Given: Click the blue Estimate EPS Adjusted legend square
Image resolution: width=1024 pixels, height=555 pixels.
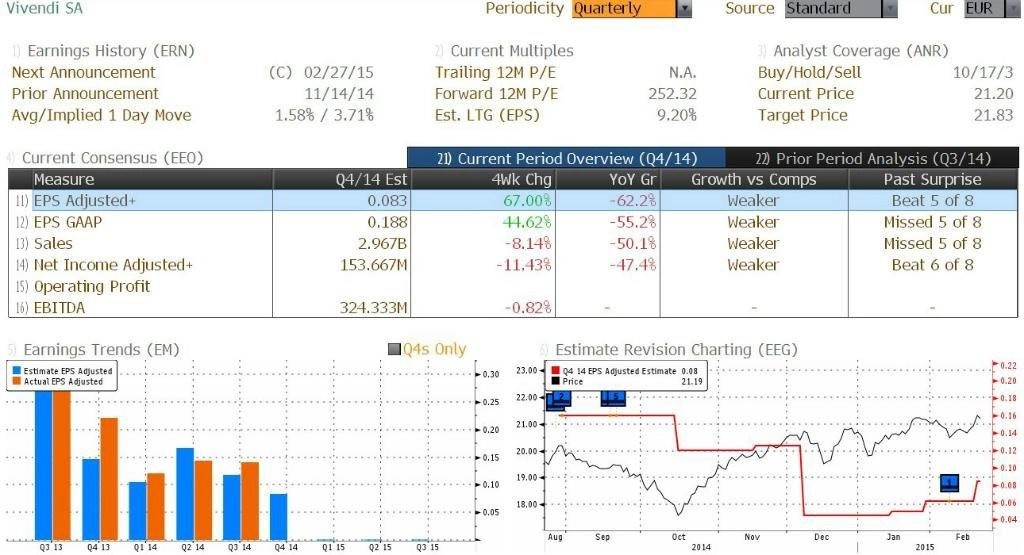Looking at the screenshot, I should (x=15, y=371).
